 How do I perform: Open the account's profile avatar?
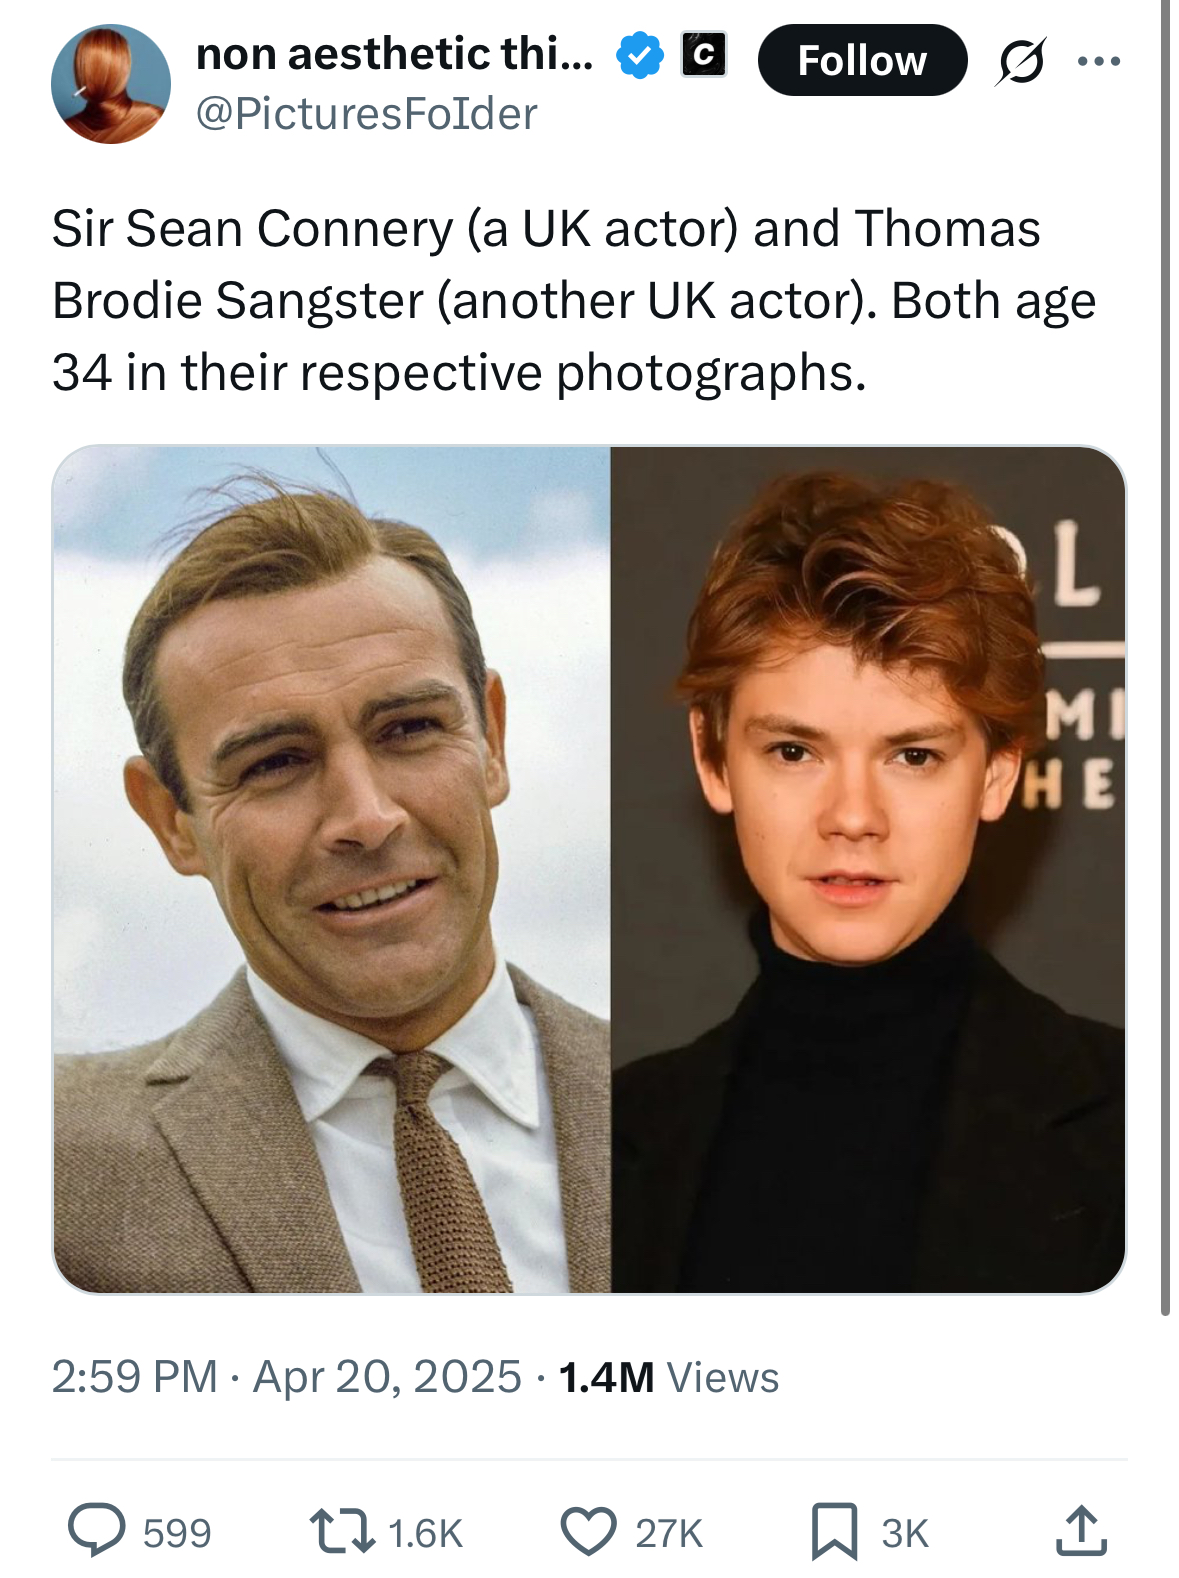tap(111, 84)
